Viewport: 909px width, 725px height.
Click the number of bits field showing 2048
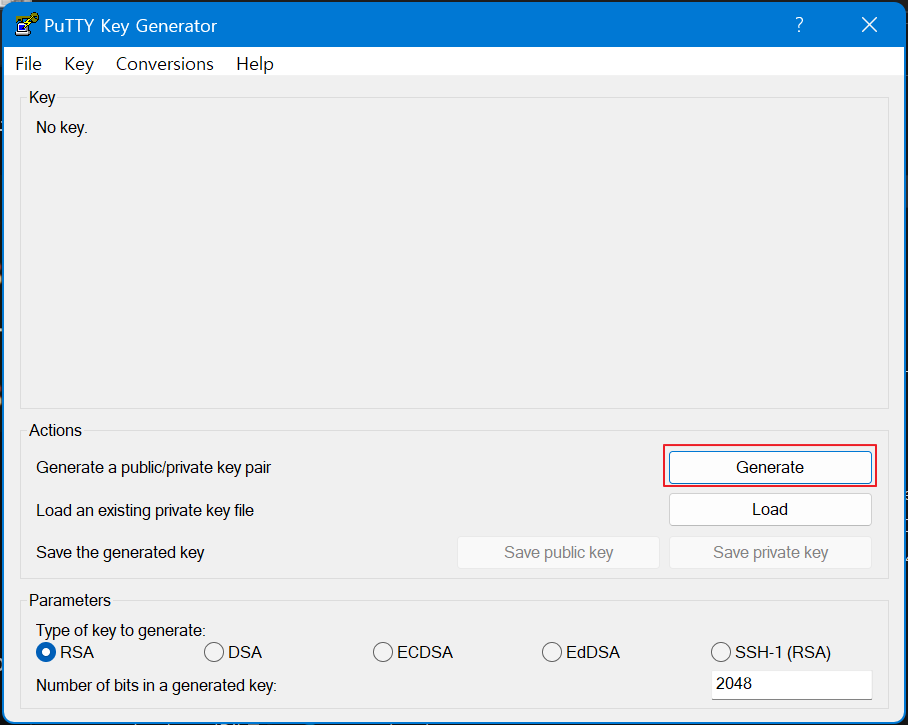click(791, 684)
